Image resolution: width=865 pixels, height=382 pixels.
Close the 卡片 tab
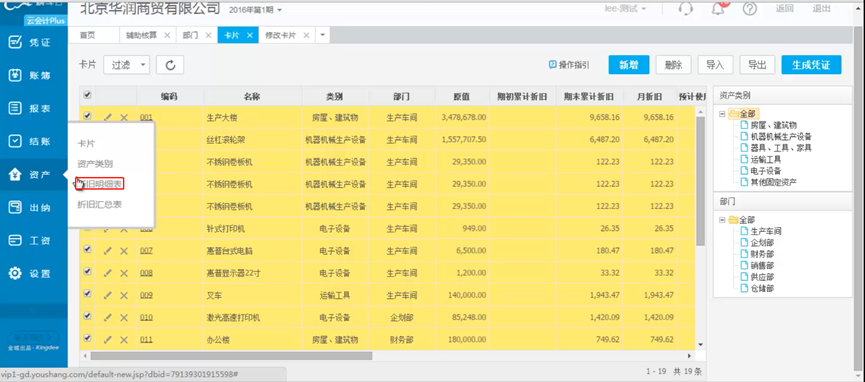pos(249,35)
